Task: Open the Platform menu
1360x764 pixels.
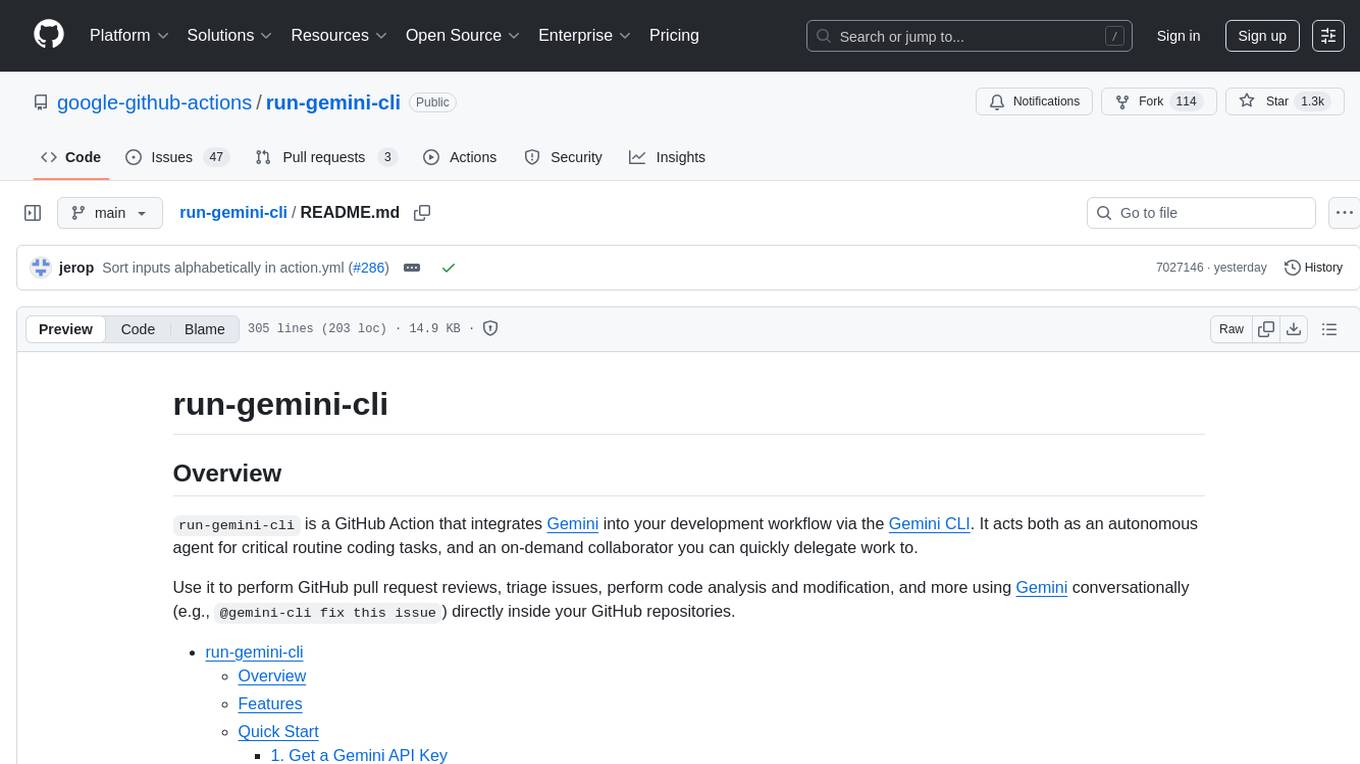Action: 129,35
